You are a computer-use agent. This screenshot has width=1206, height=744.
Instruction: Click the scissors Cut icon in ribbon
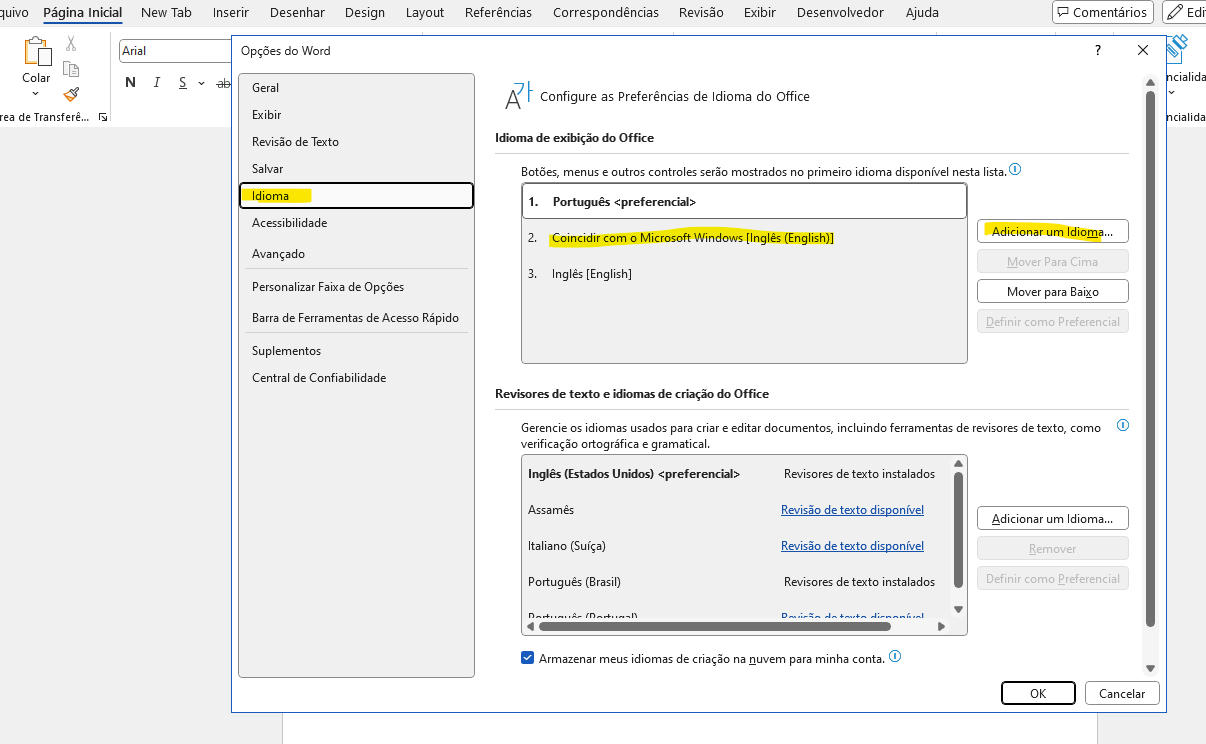[71, 44]
